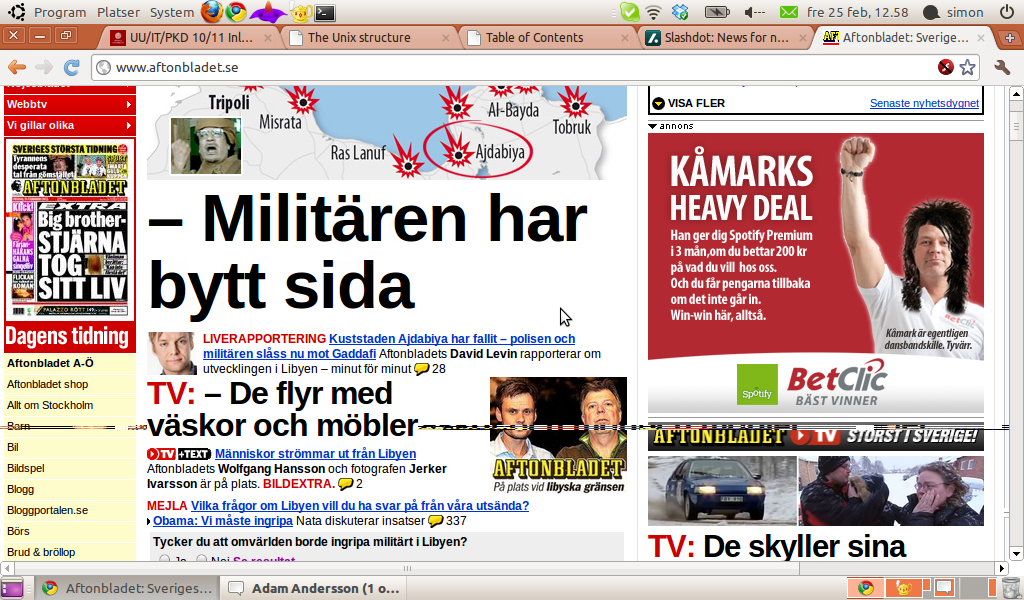Open terminal from the top panel launcher
The image size is (1024, 600).
pyautogui.click(x=324, y=12)
